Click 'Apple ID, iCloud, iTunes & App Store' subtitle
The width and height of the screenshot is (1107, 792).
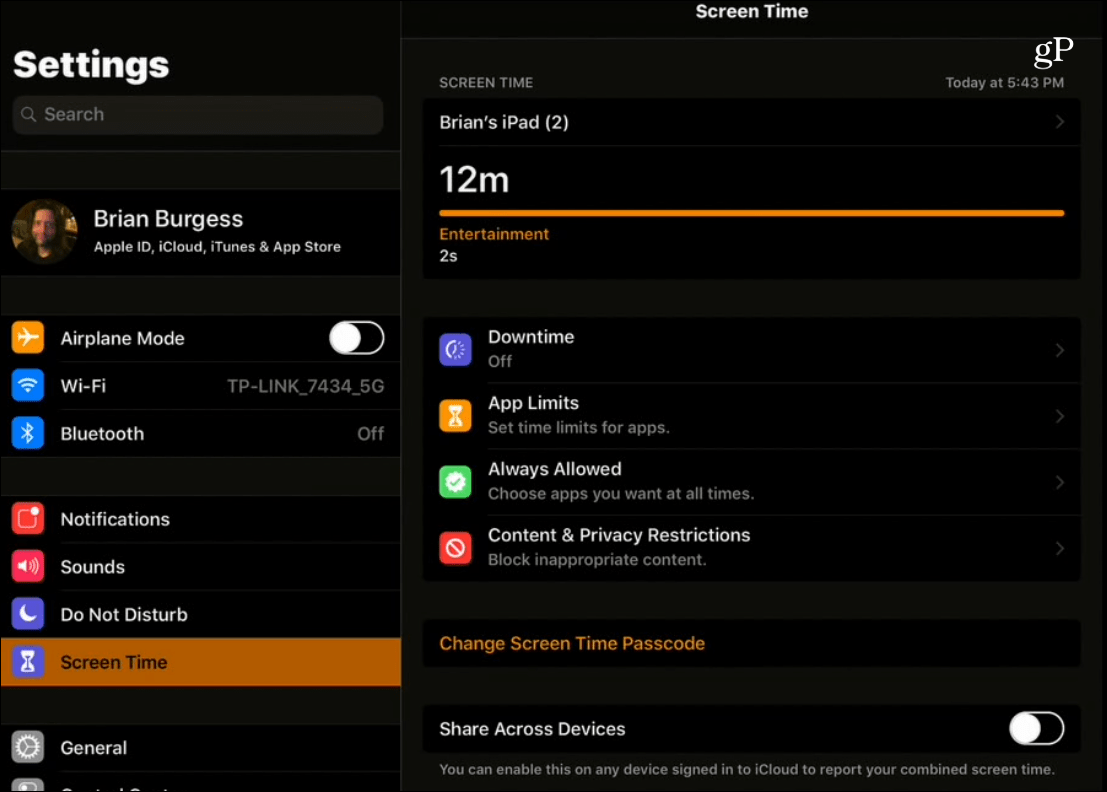point(217,247)
